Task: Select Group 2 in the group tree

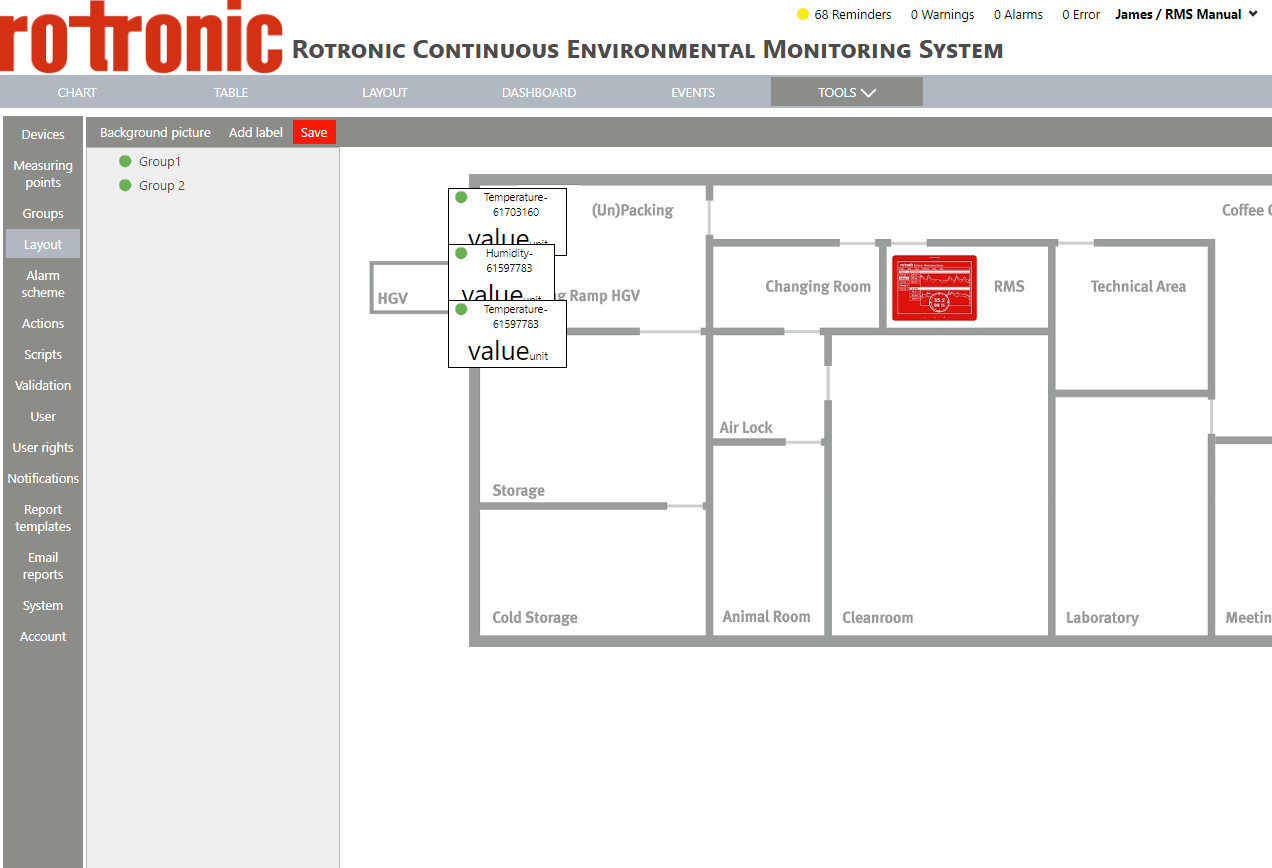Action: click(x=162, y=185)
